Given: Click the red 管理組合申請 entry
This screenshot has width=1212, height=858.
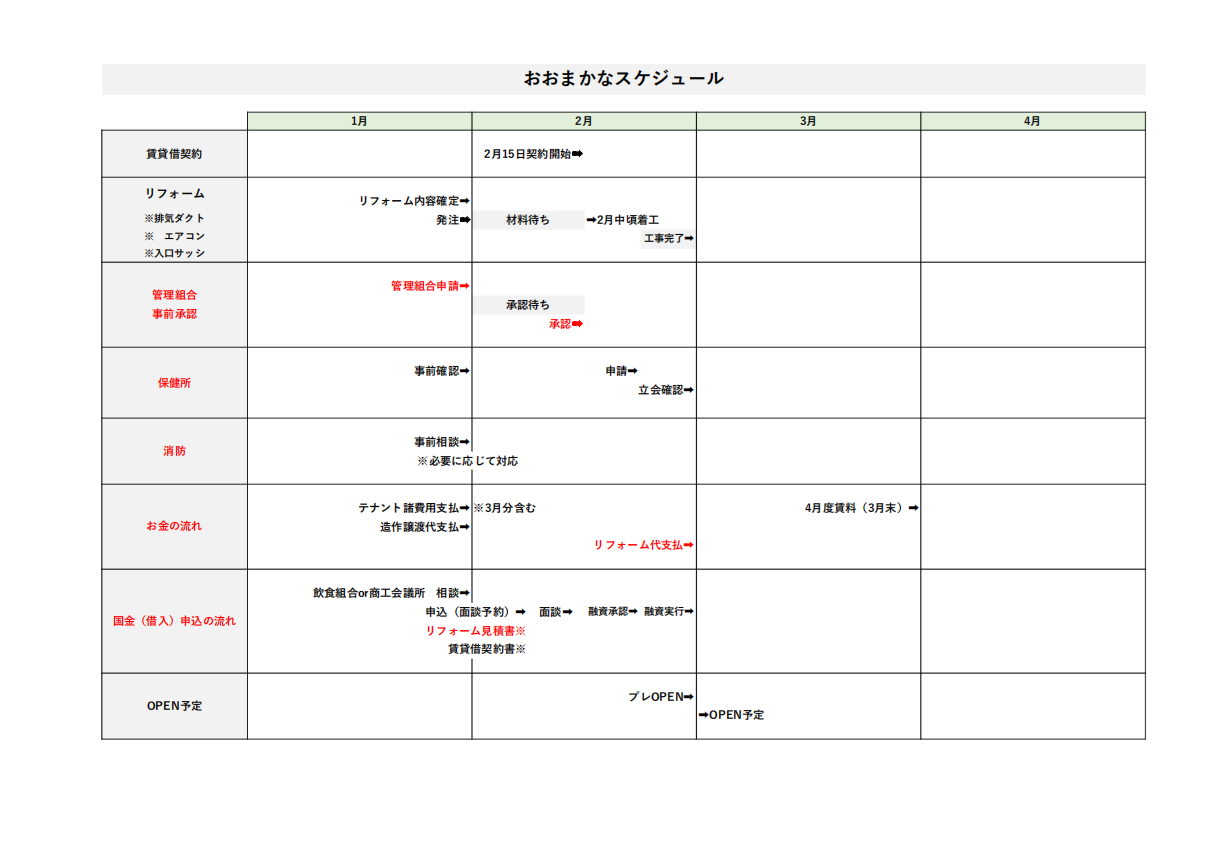Looking at the screenshot, I should pyautogui.click(x=430, y=286).
